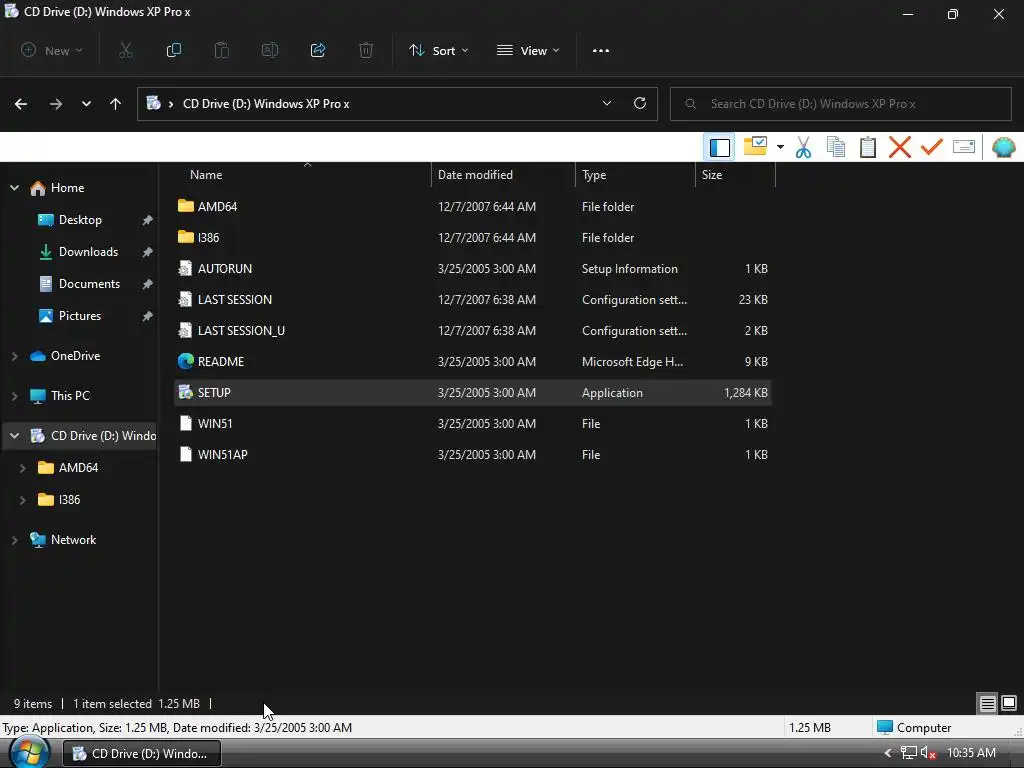Viewport: 1024px width, 768px height.
Task: Select the WIN51 file
Action: tap(473, 424)
